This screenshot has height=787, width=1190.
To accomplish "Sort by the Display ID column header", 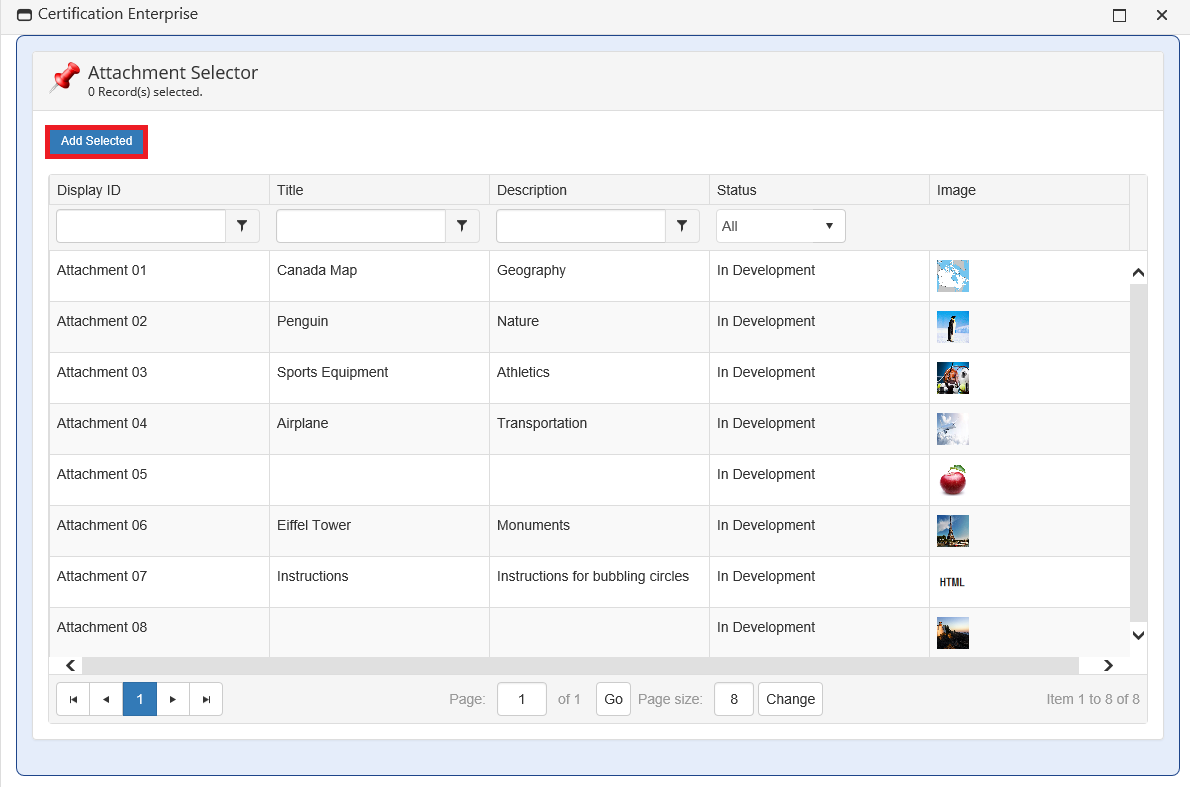I will pos(89,190).
